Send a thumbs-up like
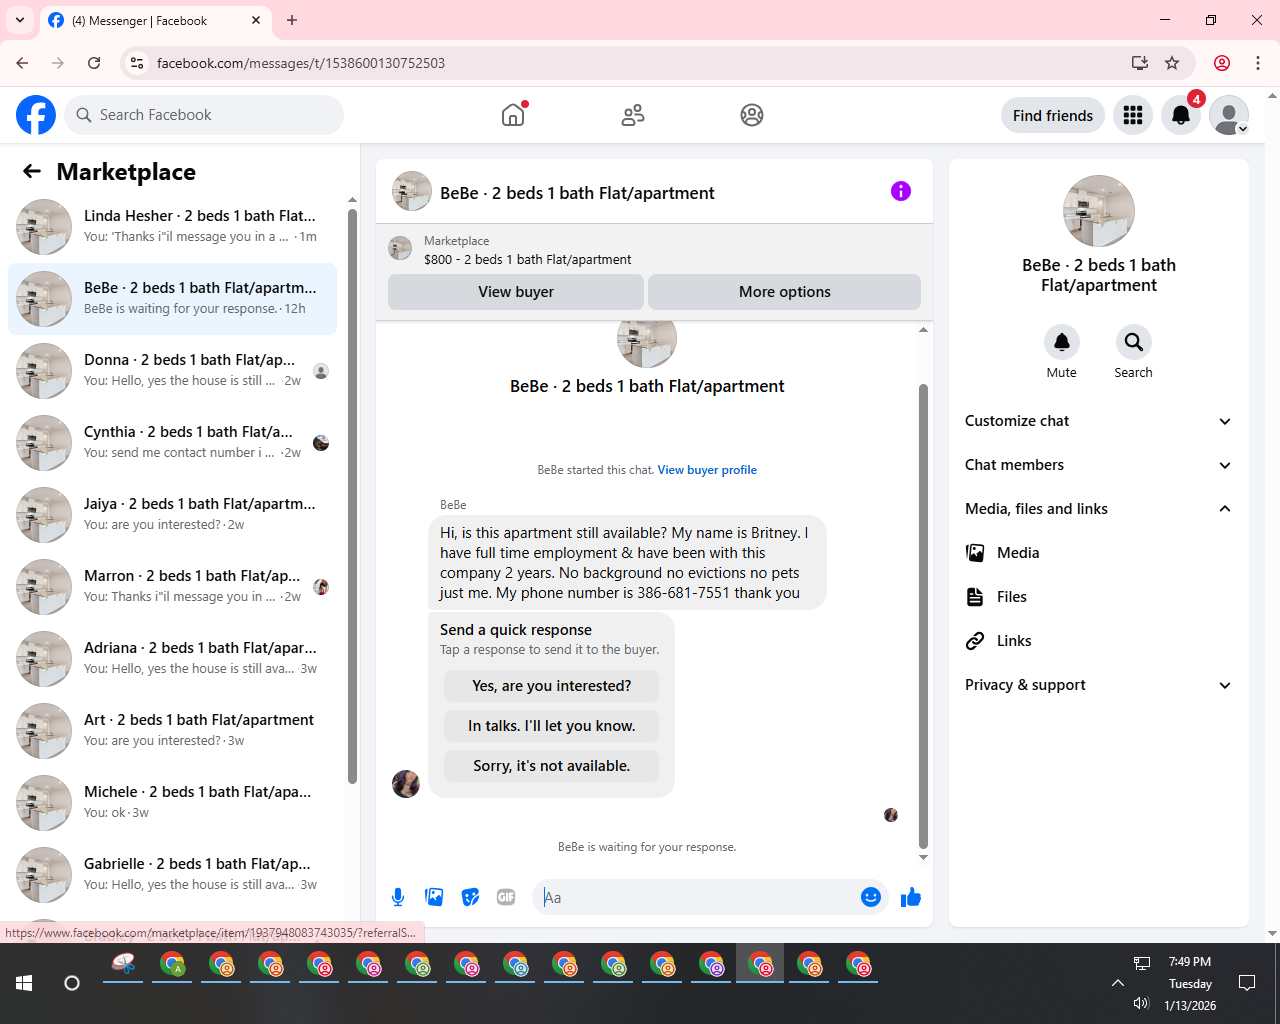This screenshot has height=1024, width=1280. [x=911, y=897]
